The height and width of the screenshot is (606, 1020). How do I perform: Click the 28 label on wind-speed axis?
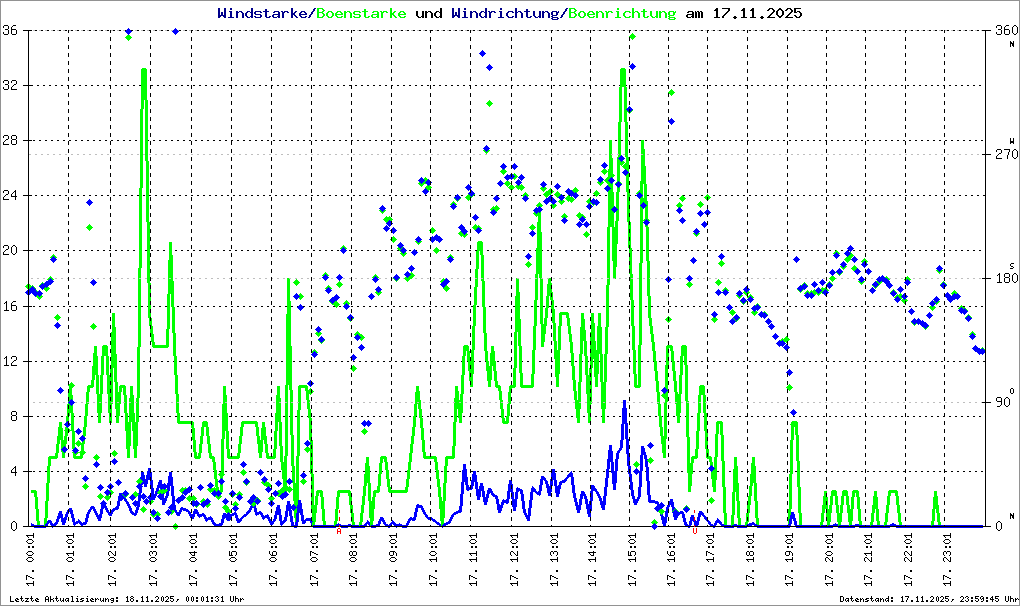10,141
